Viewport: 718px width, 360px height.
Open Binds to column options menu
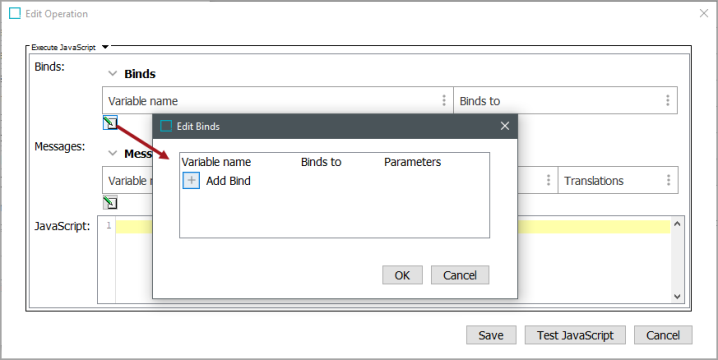pos(668,100)
